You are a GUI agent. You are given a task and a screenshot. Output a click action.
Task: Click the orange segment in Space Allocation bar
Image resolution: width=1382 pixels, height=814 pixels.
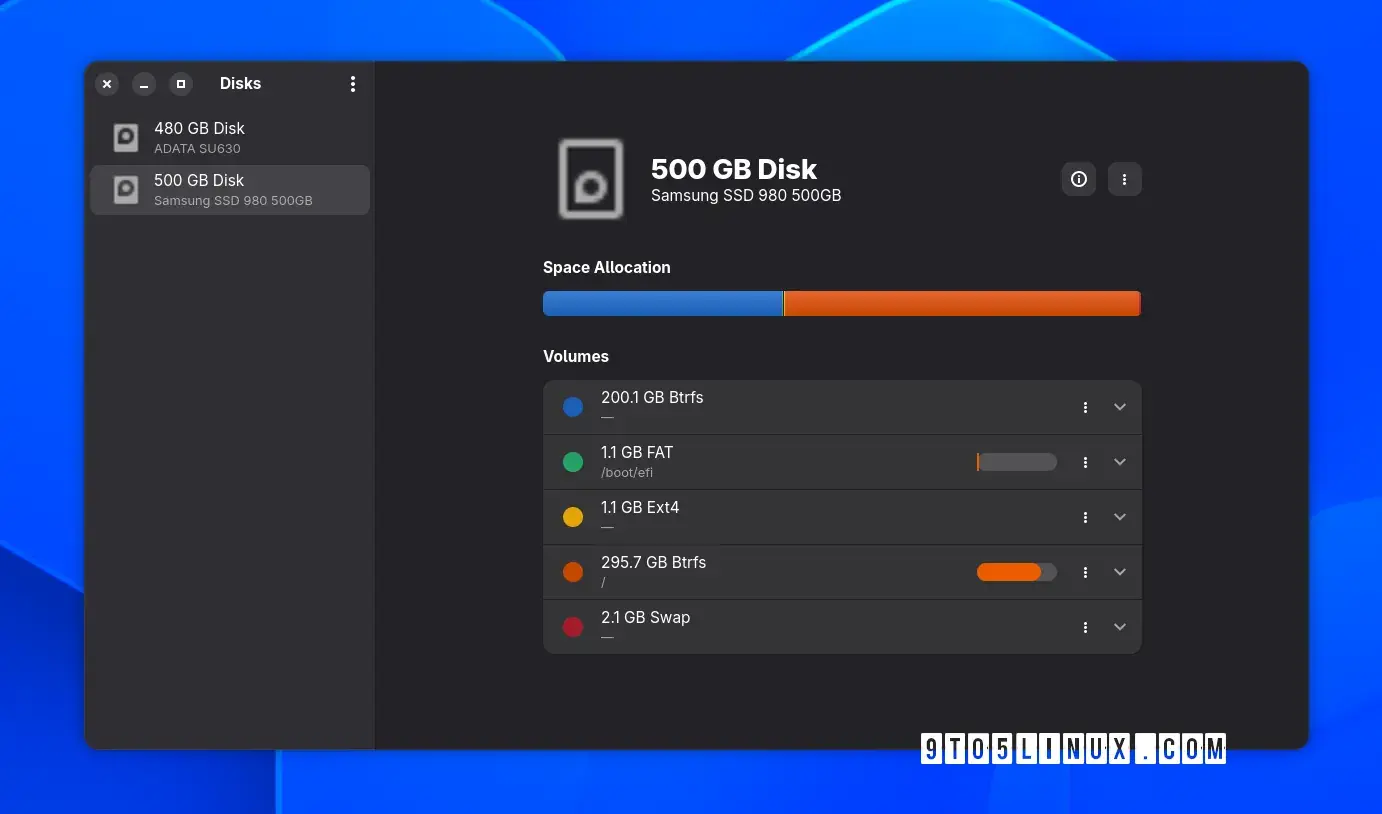pos(962,304)
